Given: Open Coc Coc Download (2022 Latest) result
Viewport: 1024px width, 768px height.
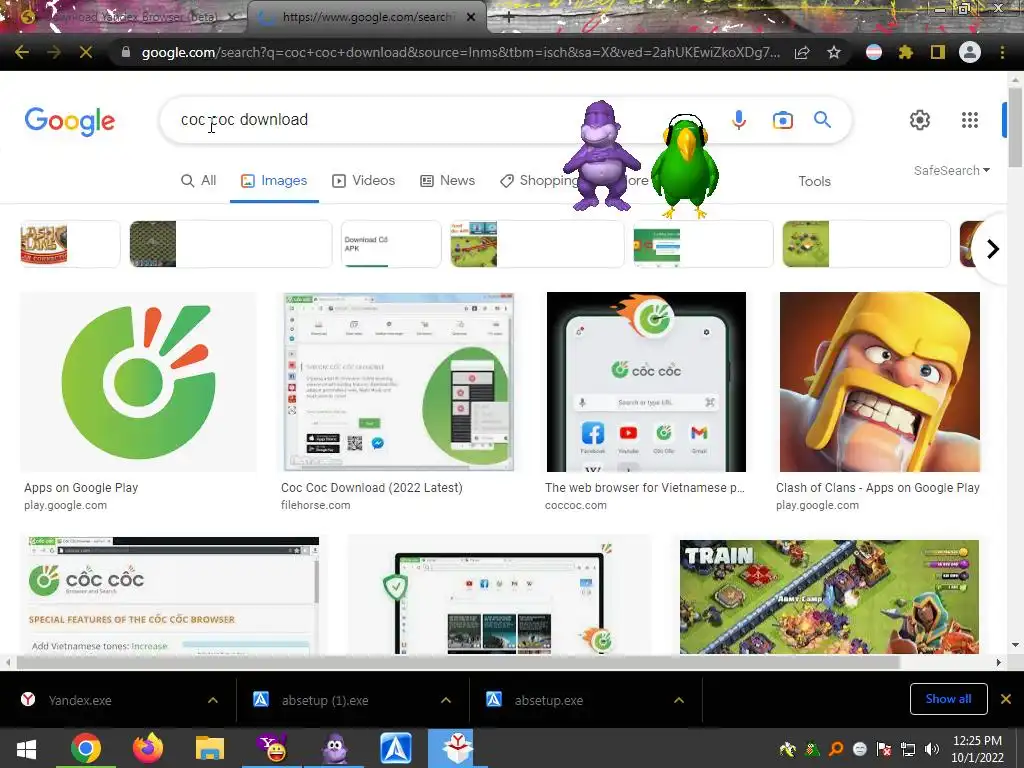Looking at the screenshot, I should click(x=372, y=488).
